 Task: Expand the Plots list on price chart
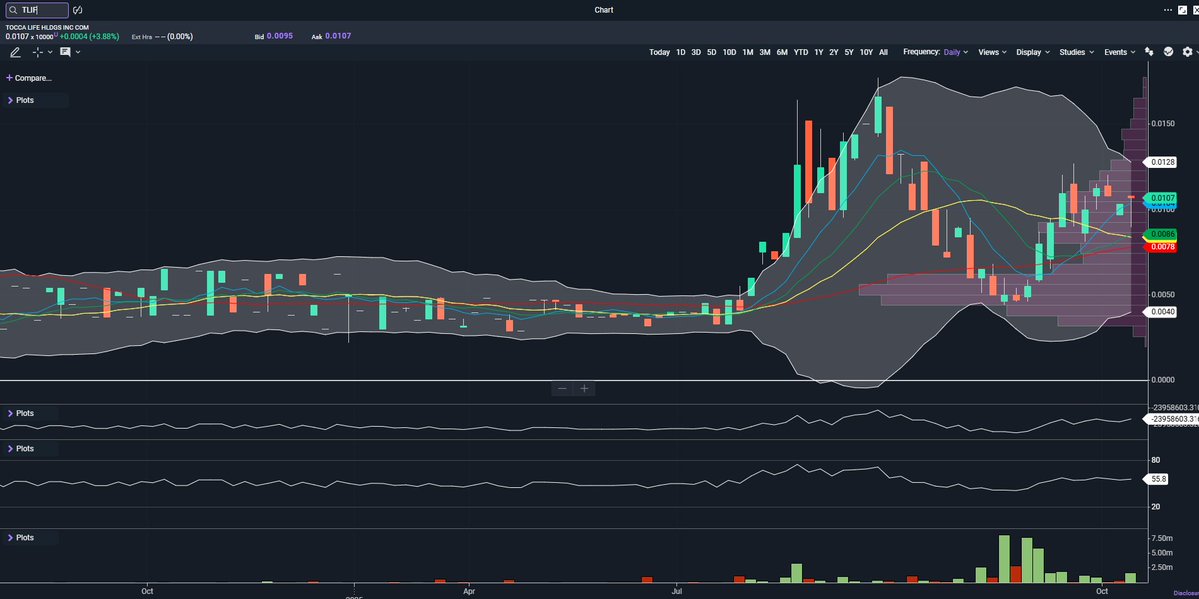pos(21,100)
